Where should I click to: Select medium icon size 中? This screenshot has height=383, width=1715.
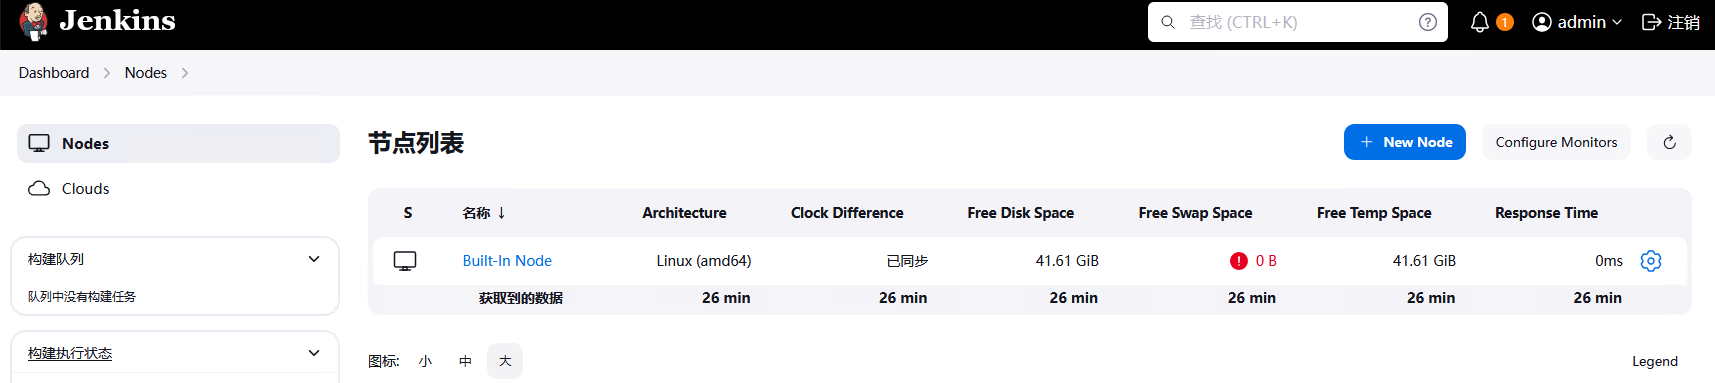click(x=465, y=361)
